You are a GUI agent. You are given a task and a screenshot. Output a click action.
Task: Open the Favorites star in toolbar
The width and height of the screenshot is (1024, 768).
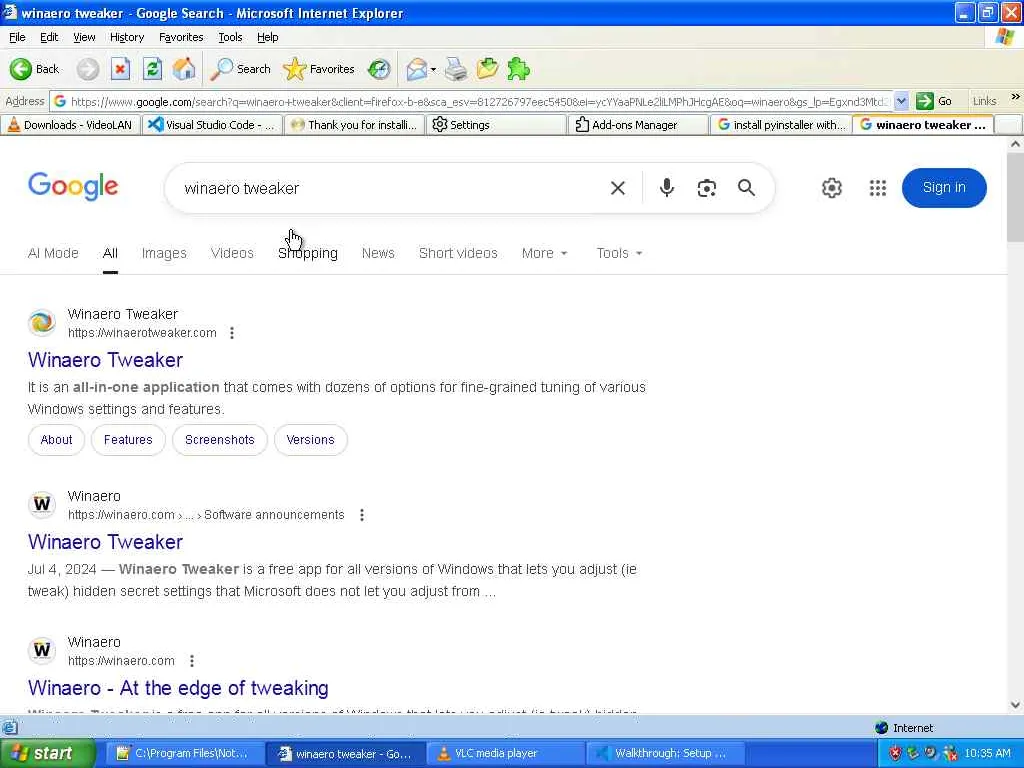[x=319, y=69]
